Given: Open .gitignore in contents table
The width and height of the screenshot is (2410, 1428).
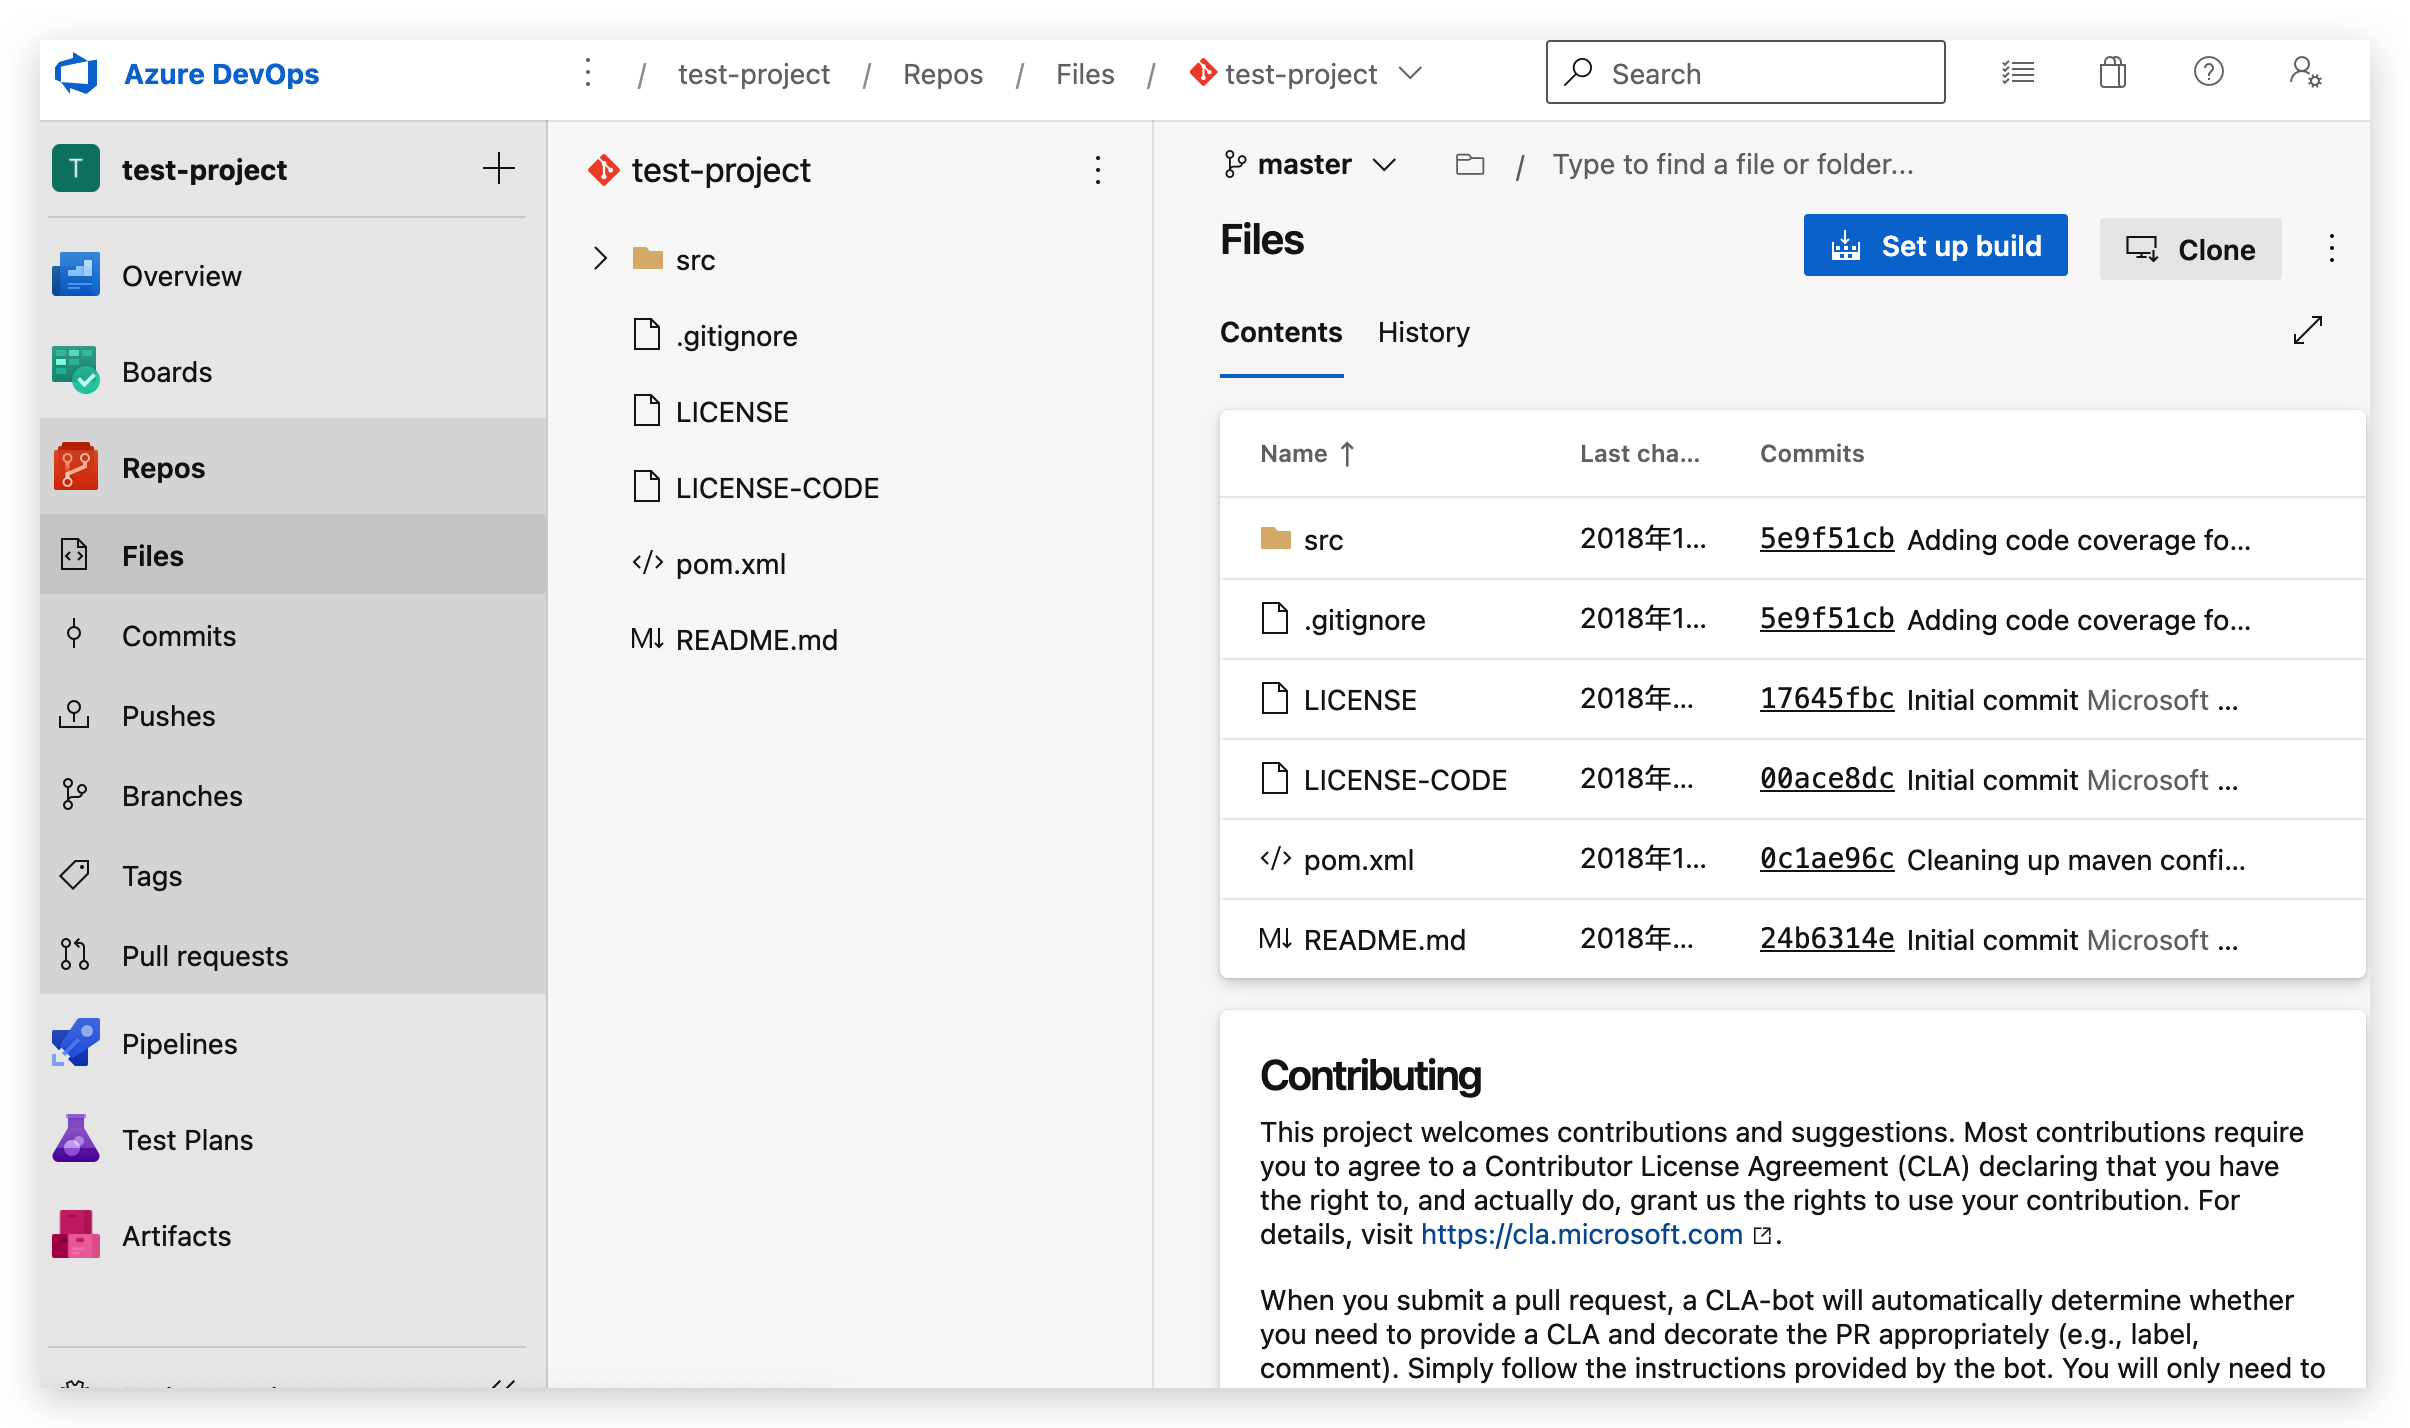Looking at the screenshot, I should 1365,620.
